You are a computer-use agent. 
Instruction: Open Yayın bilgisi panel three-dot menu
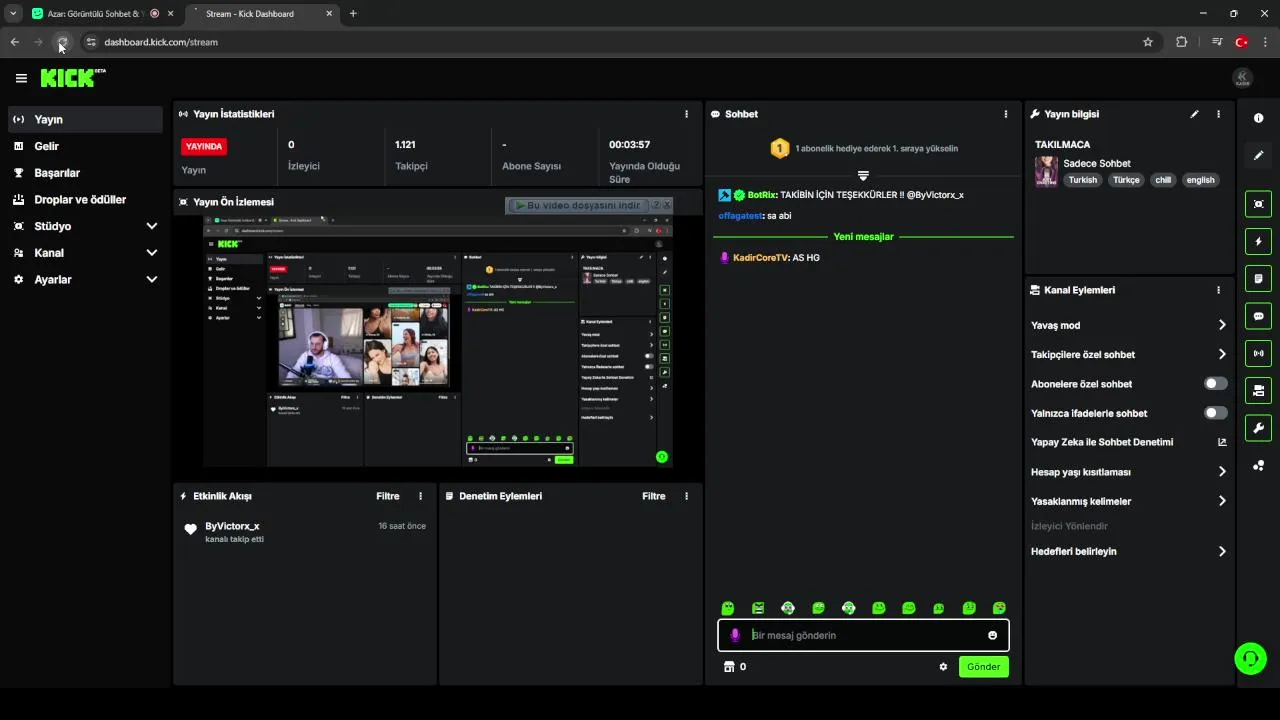pyautogui.click(x=1218, y=114)
